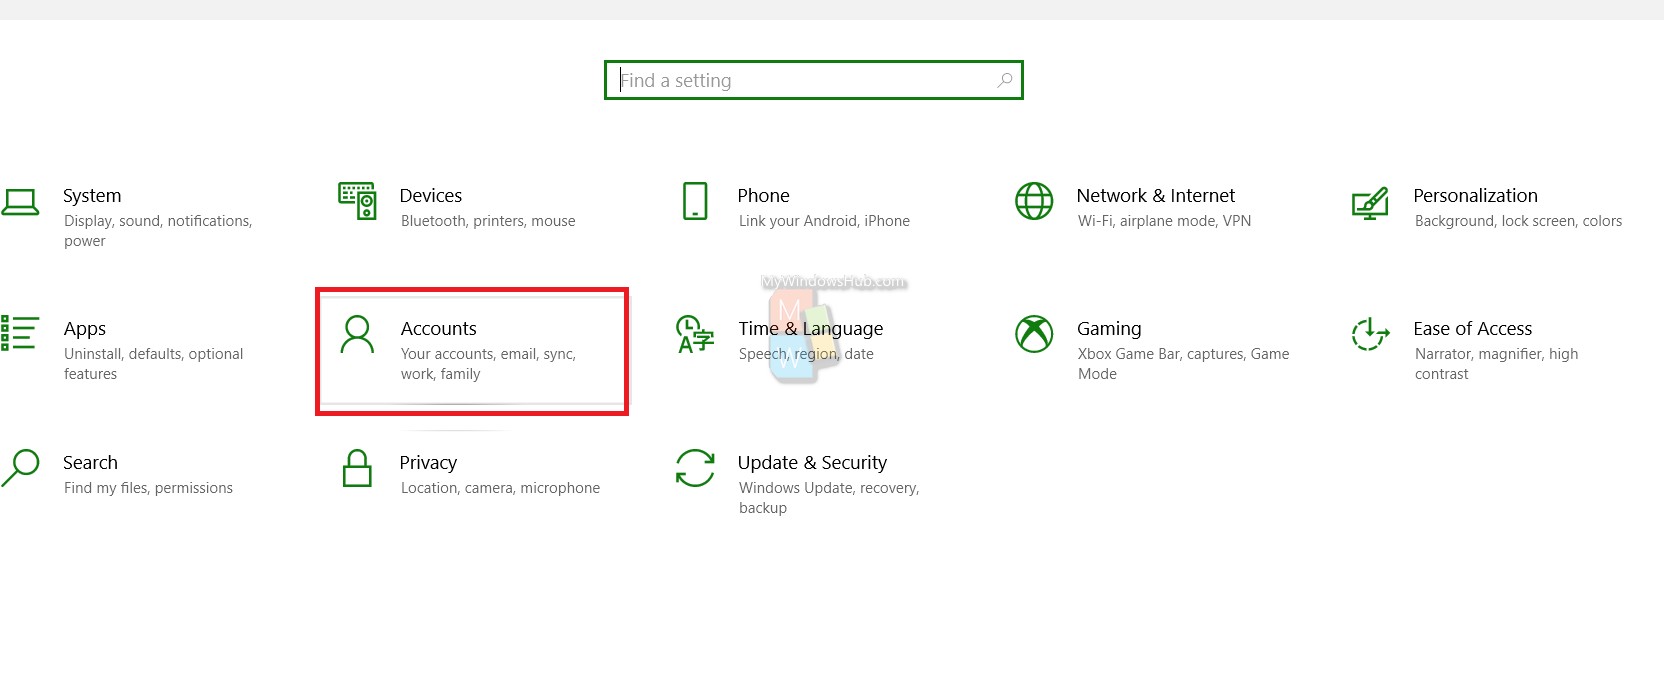
Task: Click 'Speech, region, date' description
Action: tap(806, 354)
